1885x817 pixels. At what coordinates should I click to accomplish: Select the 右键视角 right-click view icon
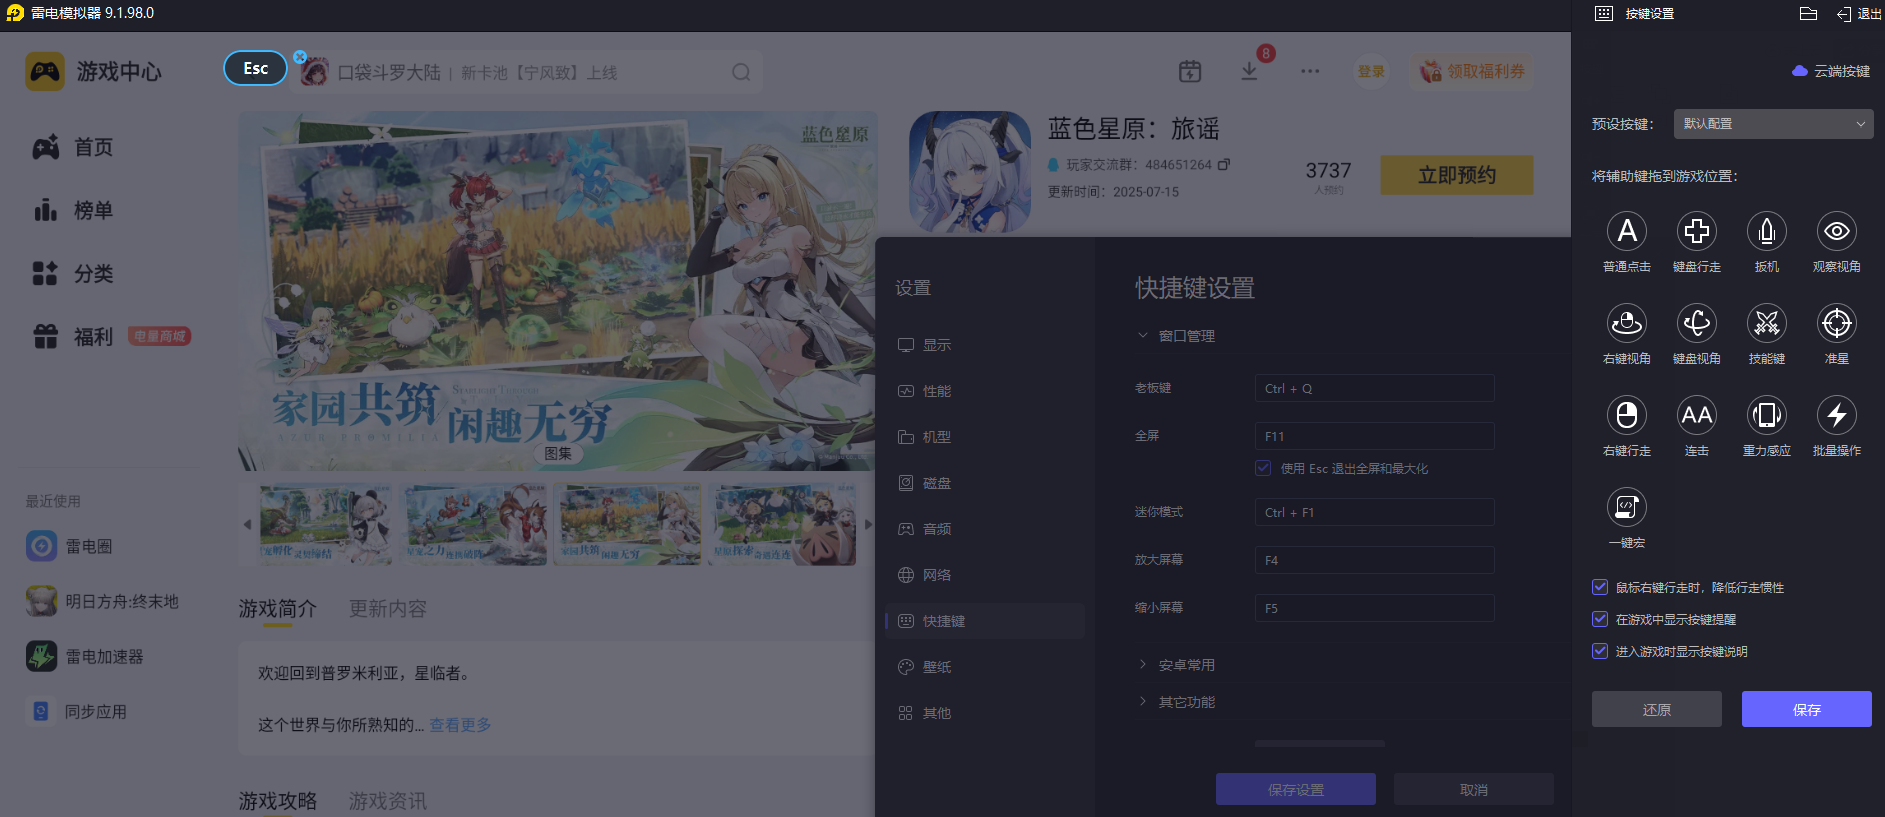point(1627,323)
